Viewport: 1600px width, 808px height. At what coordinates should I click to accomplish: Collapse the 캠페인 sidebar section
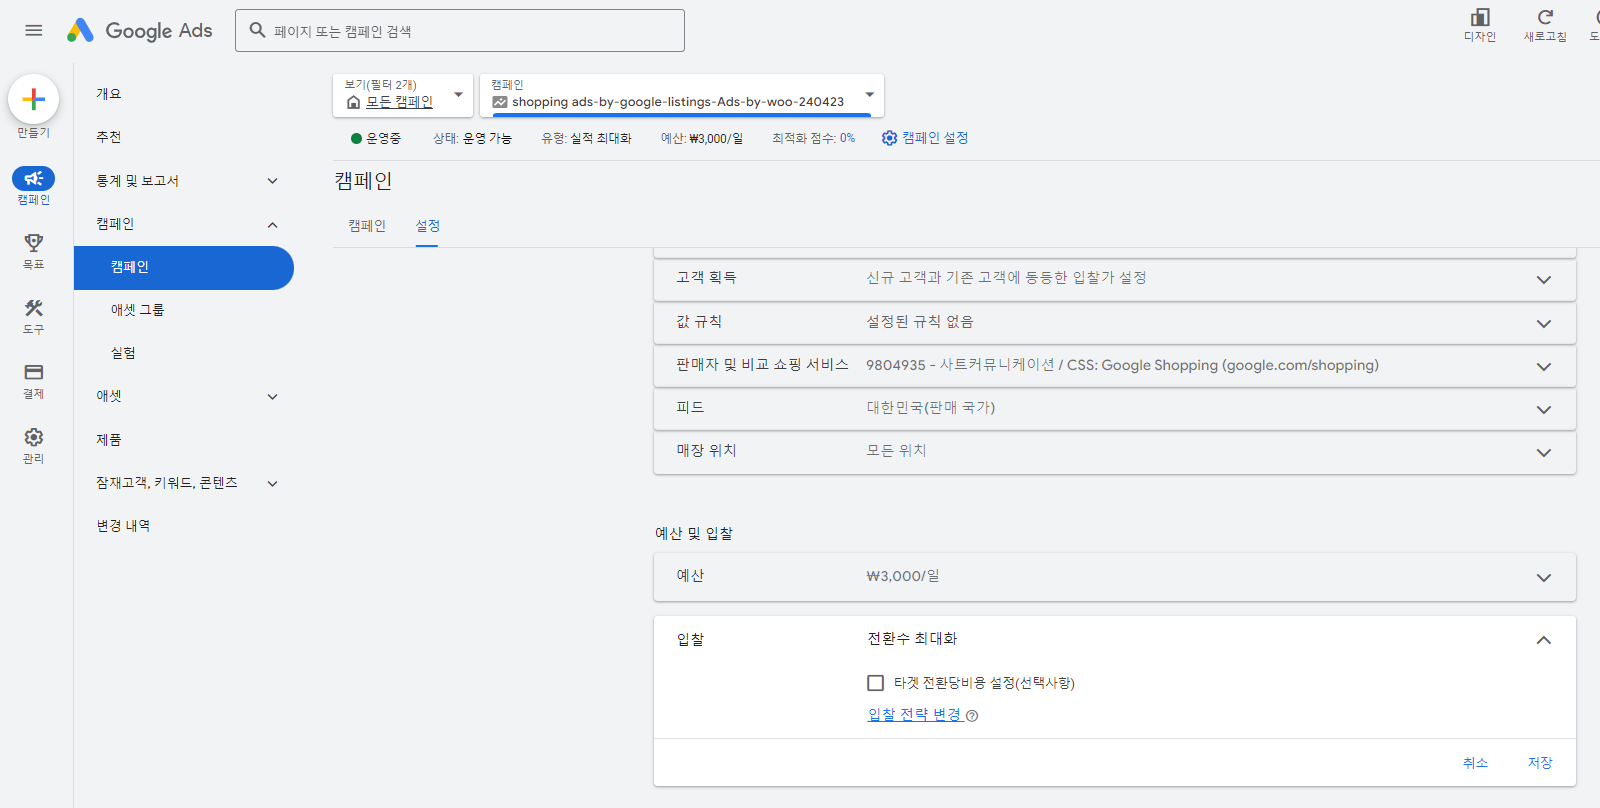[x=273, y=225]
